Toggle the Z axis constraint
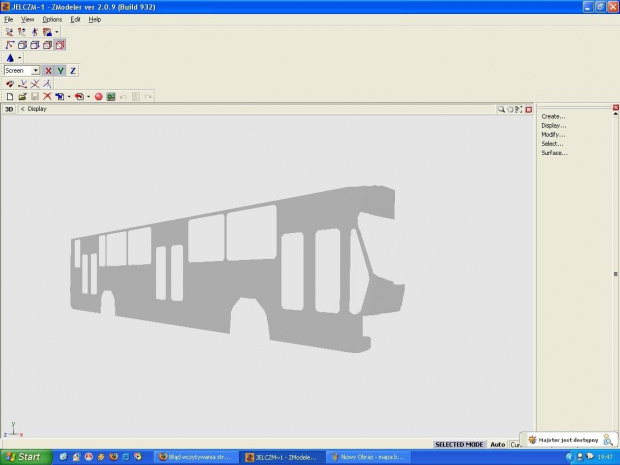The image size is (620, 465). [x=73, y=71]
